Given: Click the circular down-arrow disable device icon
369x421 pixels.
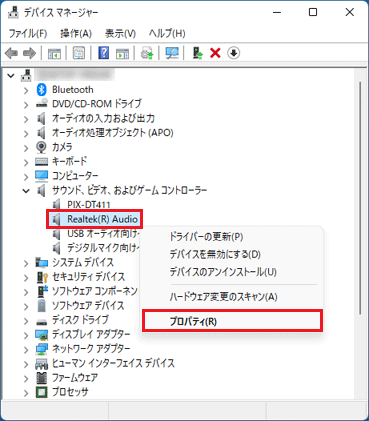Looking at the screenshot, I should tap(234, 53).
